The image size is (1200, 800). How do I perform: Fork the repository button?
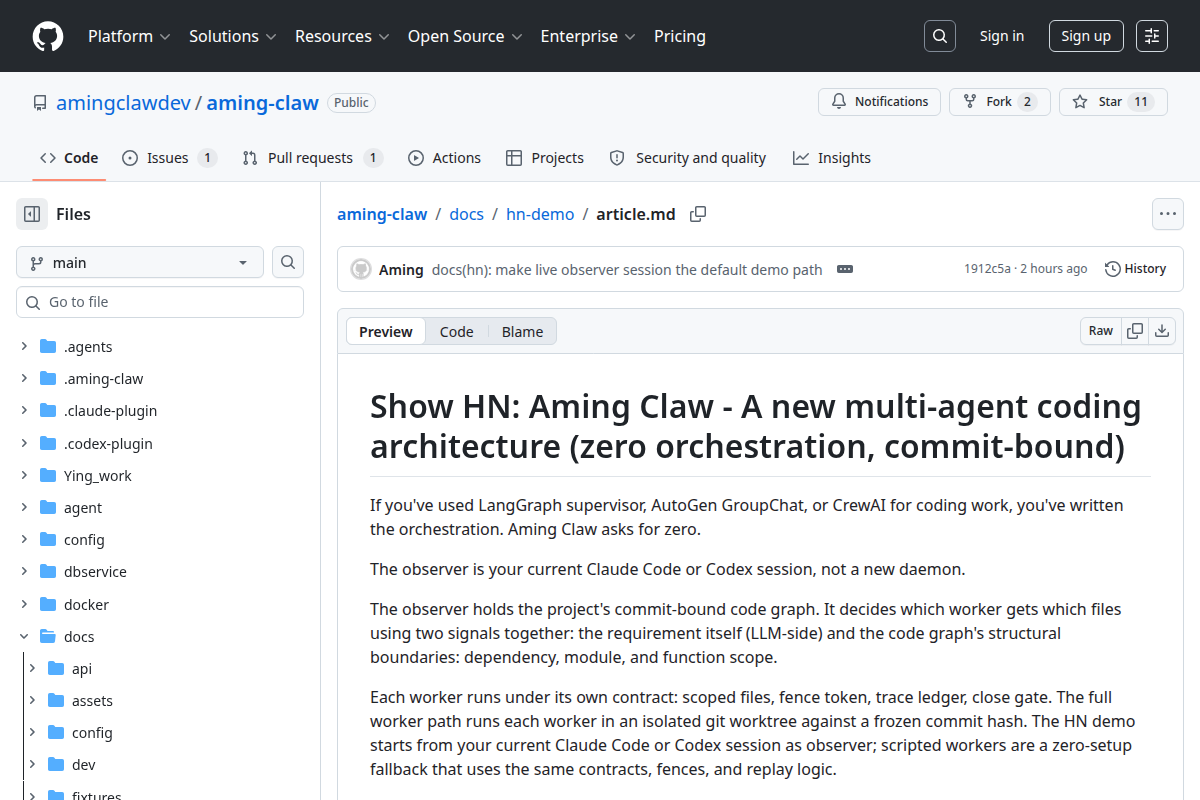999,102
